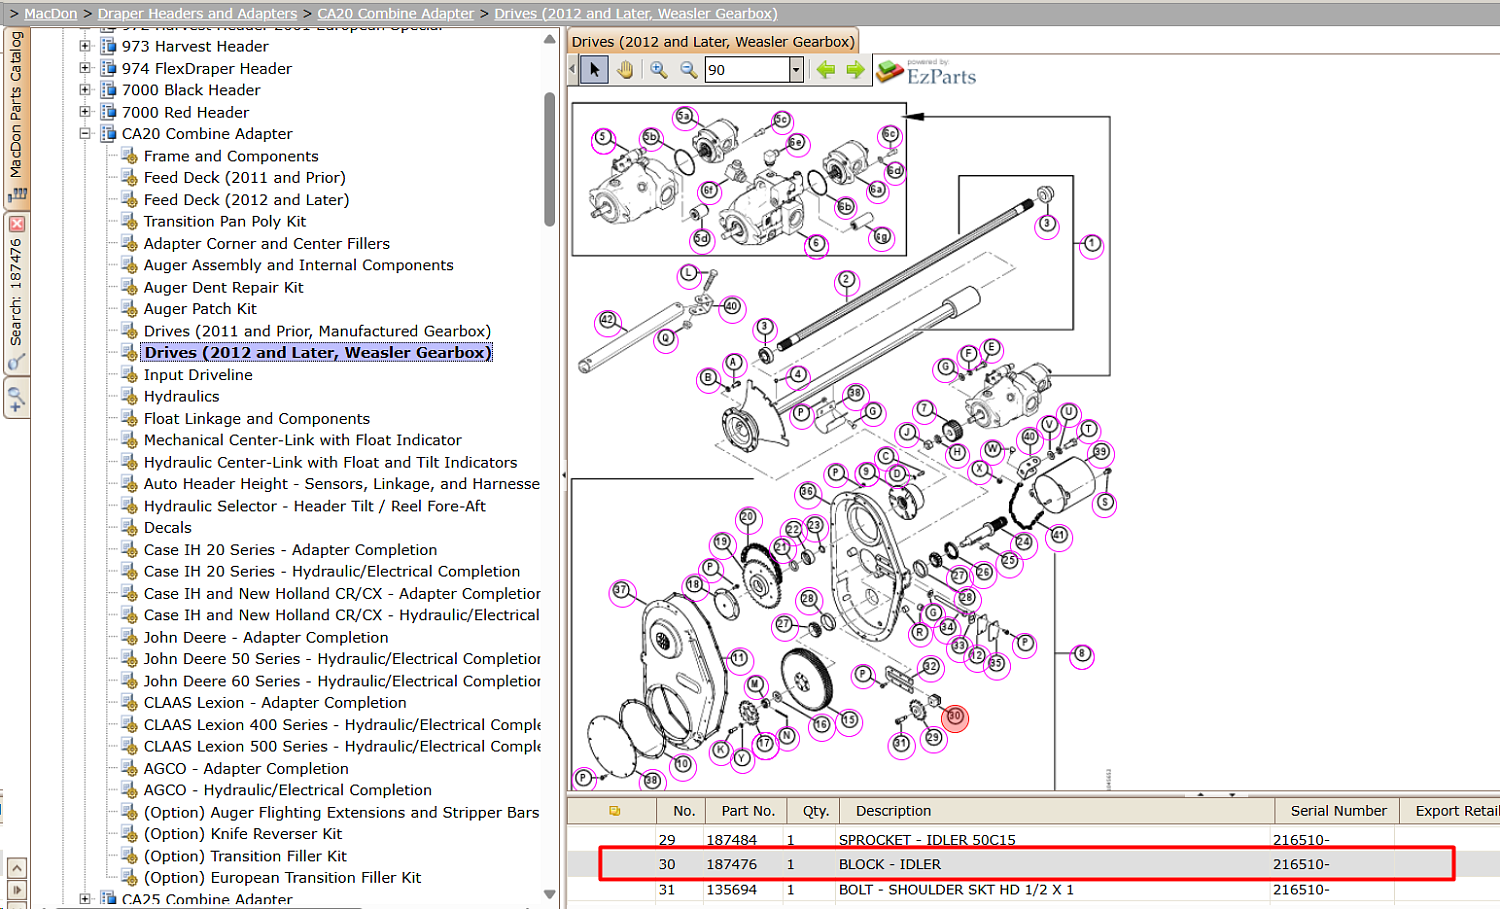Image resolution: width=1500 pixels, height=909 pixels.
Task: Click callout 1 in the diagram
Action: pyautogui.click(x=1092, y=244)
